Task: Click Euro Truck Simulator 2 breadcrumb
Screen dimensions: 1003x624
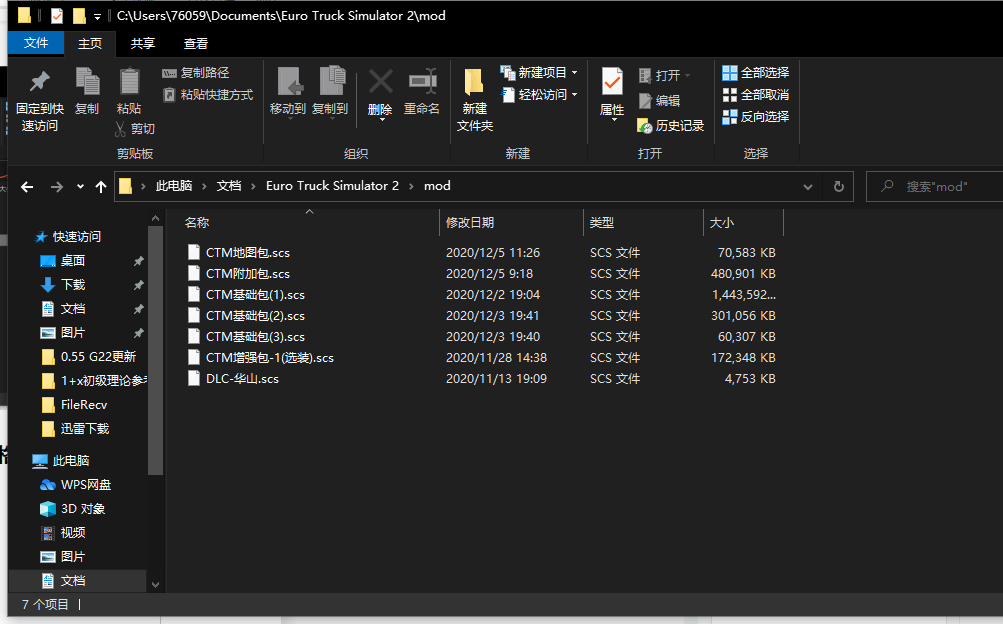Action: [x=332, y=186]
